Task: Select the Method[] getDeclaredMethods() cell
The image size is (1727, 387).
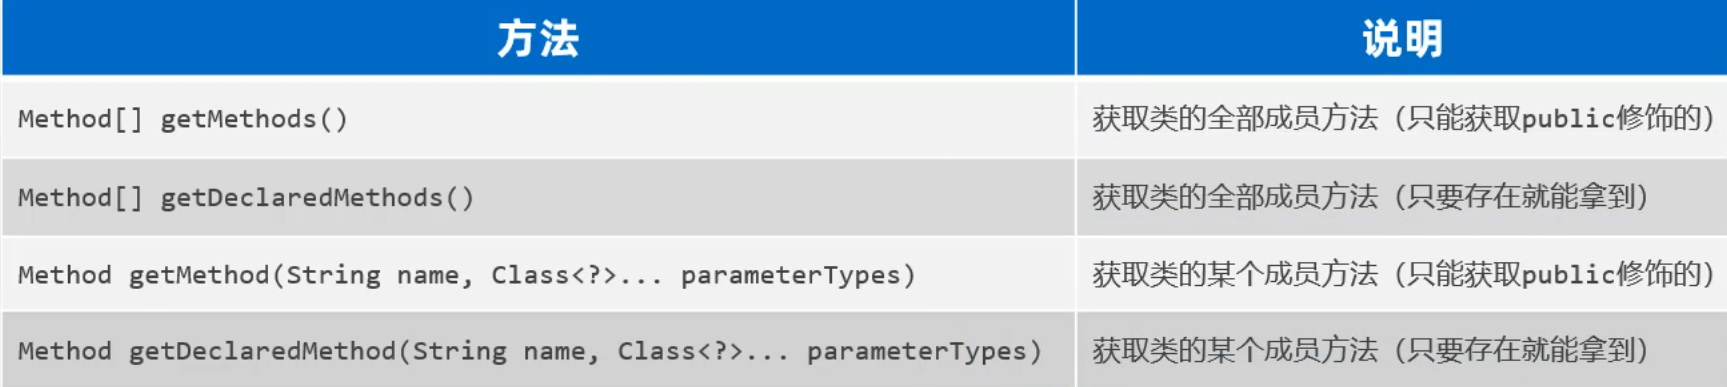Action: tap(538, 197)
